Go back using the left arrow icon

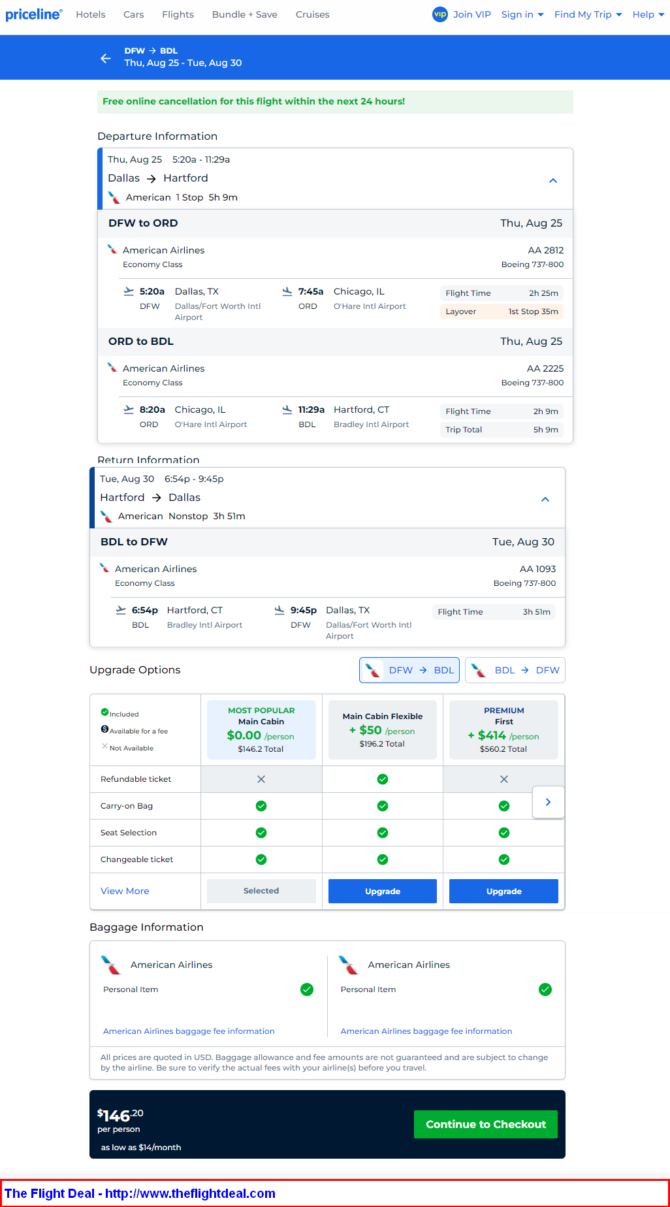pos(105,58)
